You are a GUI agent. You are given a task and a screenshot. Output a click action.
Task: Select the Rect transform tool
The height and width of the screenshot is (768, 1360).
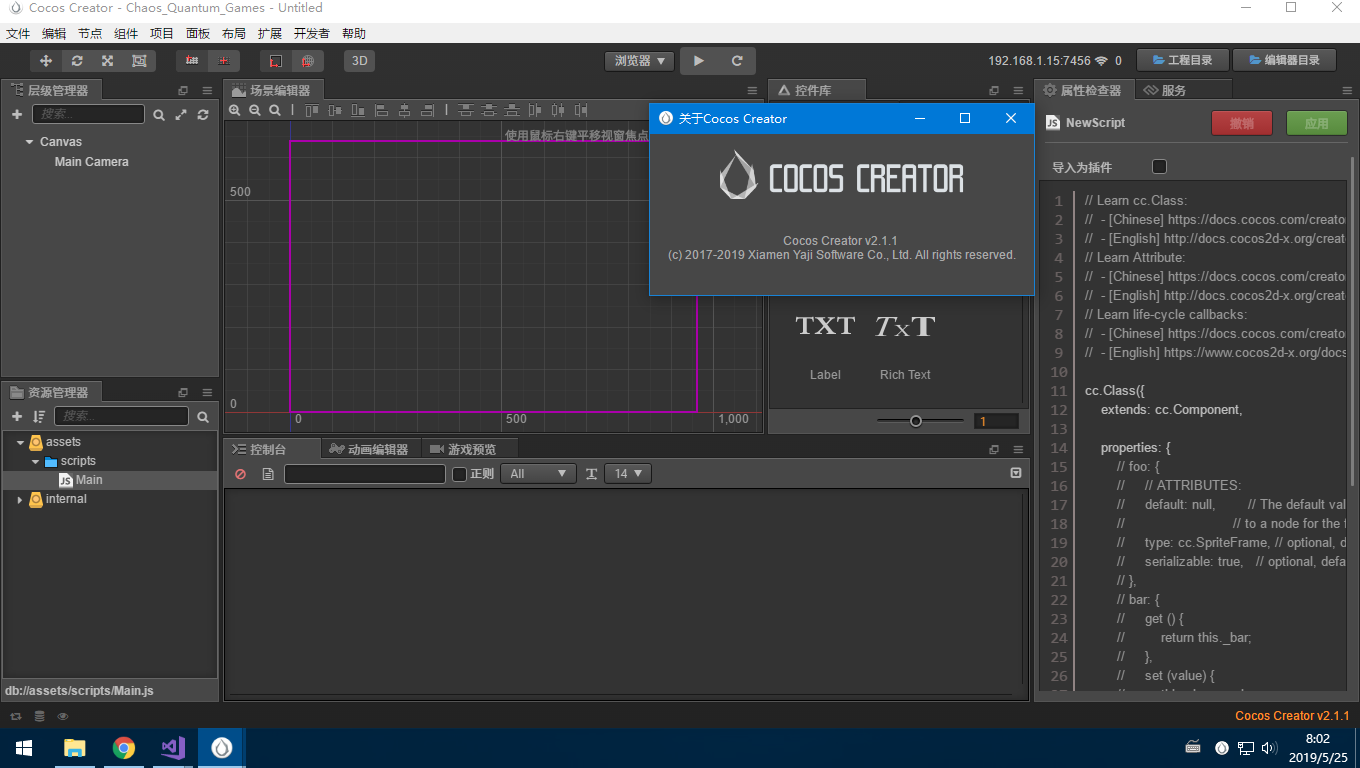[139, 61]
